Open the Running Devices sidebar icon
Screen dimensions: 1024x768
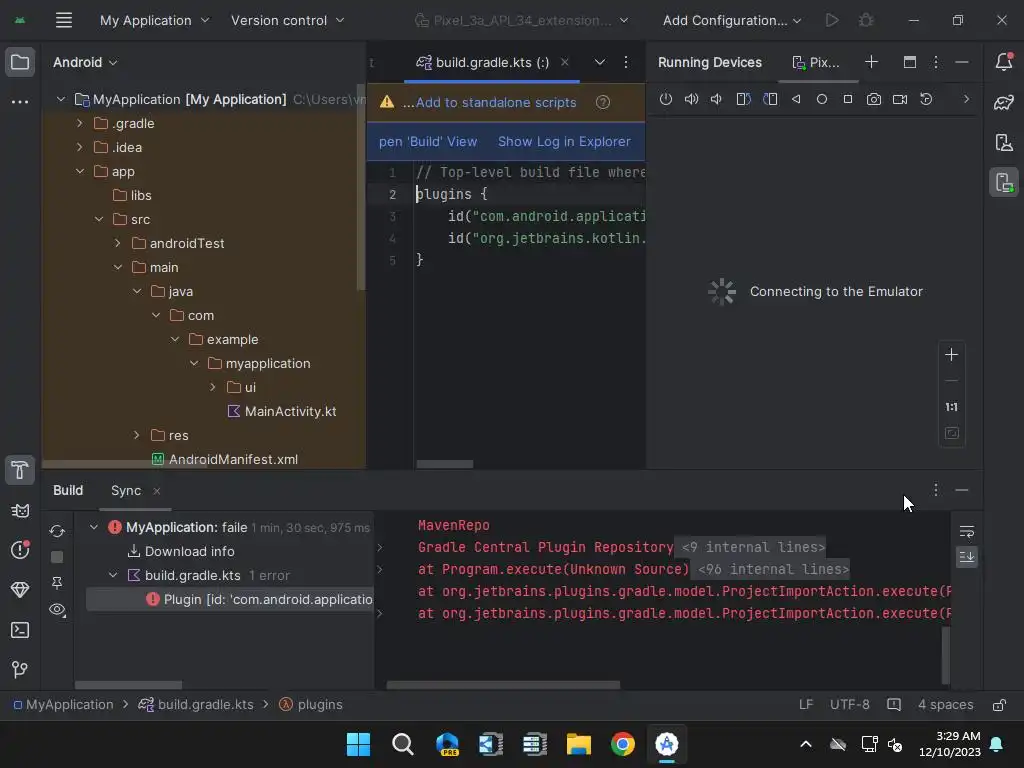1004,182
